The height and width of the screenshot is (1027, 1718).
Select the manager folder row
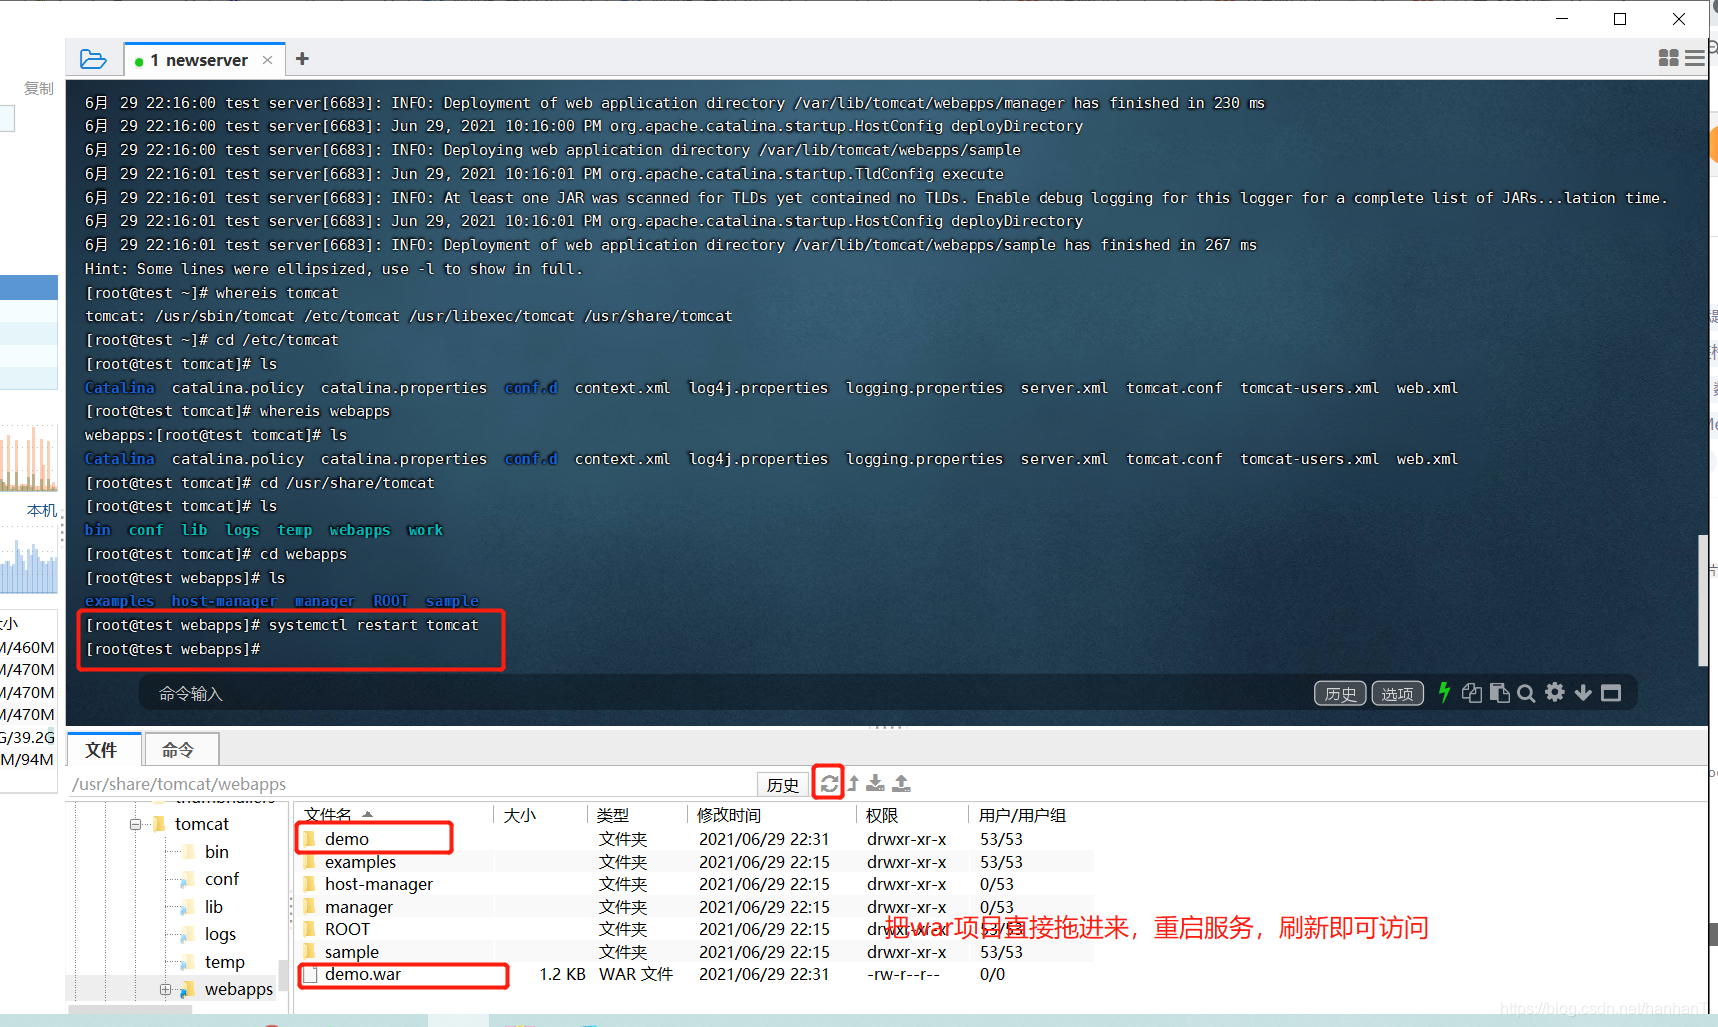coord(695,907)
